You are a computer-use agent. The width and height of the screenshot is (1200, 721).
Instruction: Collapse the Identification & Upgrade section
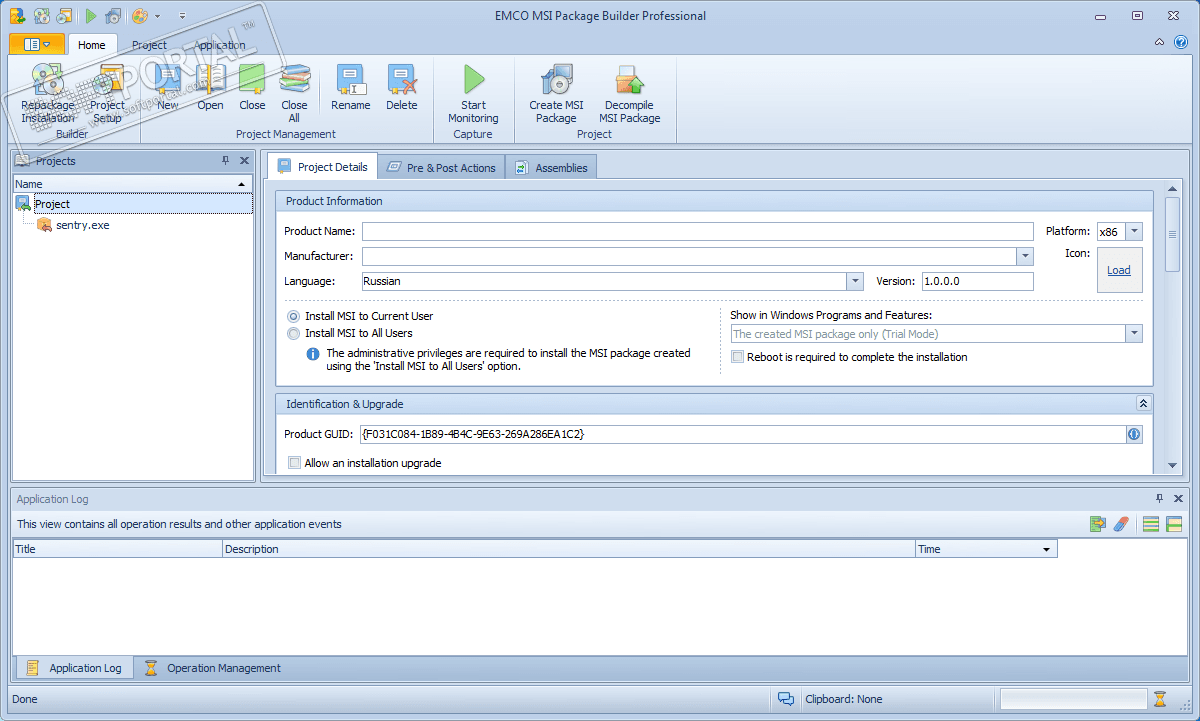1143,403
